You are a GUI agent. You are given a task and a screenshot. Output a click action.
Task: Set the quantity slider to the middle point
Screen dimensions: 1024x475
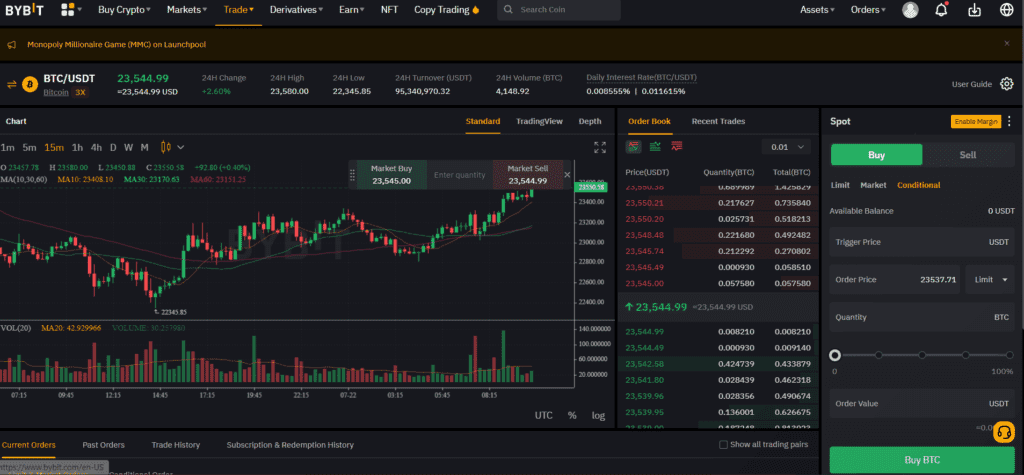(x=922, y=355)
